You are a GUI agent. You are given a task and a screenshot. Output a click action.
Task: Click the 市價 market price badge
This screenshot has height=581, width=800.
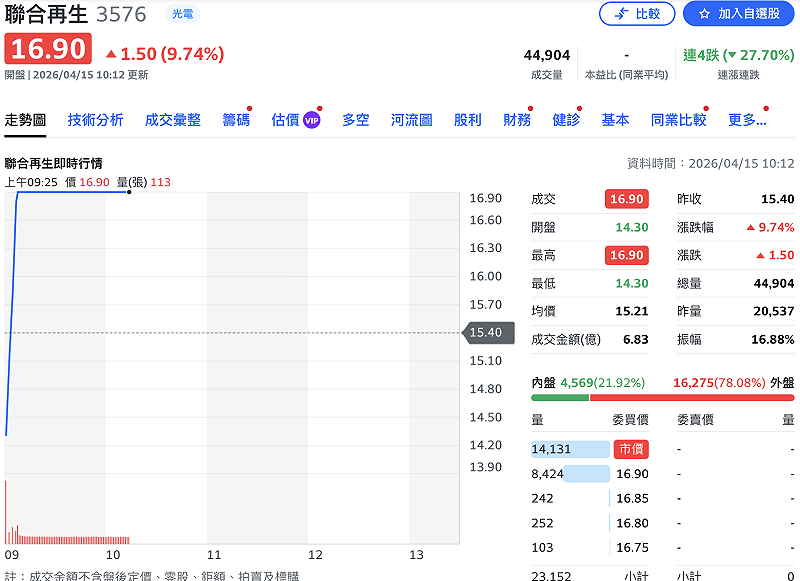(x=631, y=449)
